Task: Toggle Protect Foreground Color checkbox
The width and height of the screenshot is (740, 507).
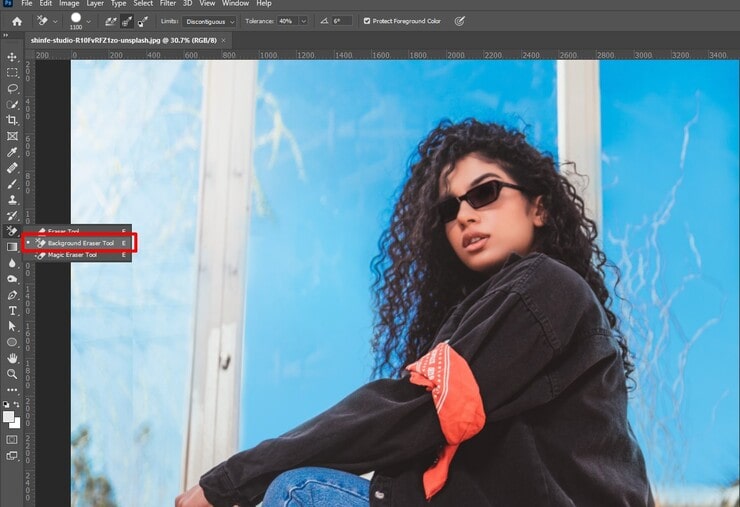Action: pyautogui.click(x=367, y=21)
